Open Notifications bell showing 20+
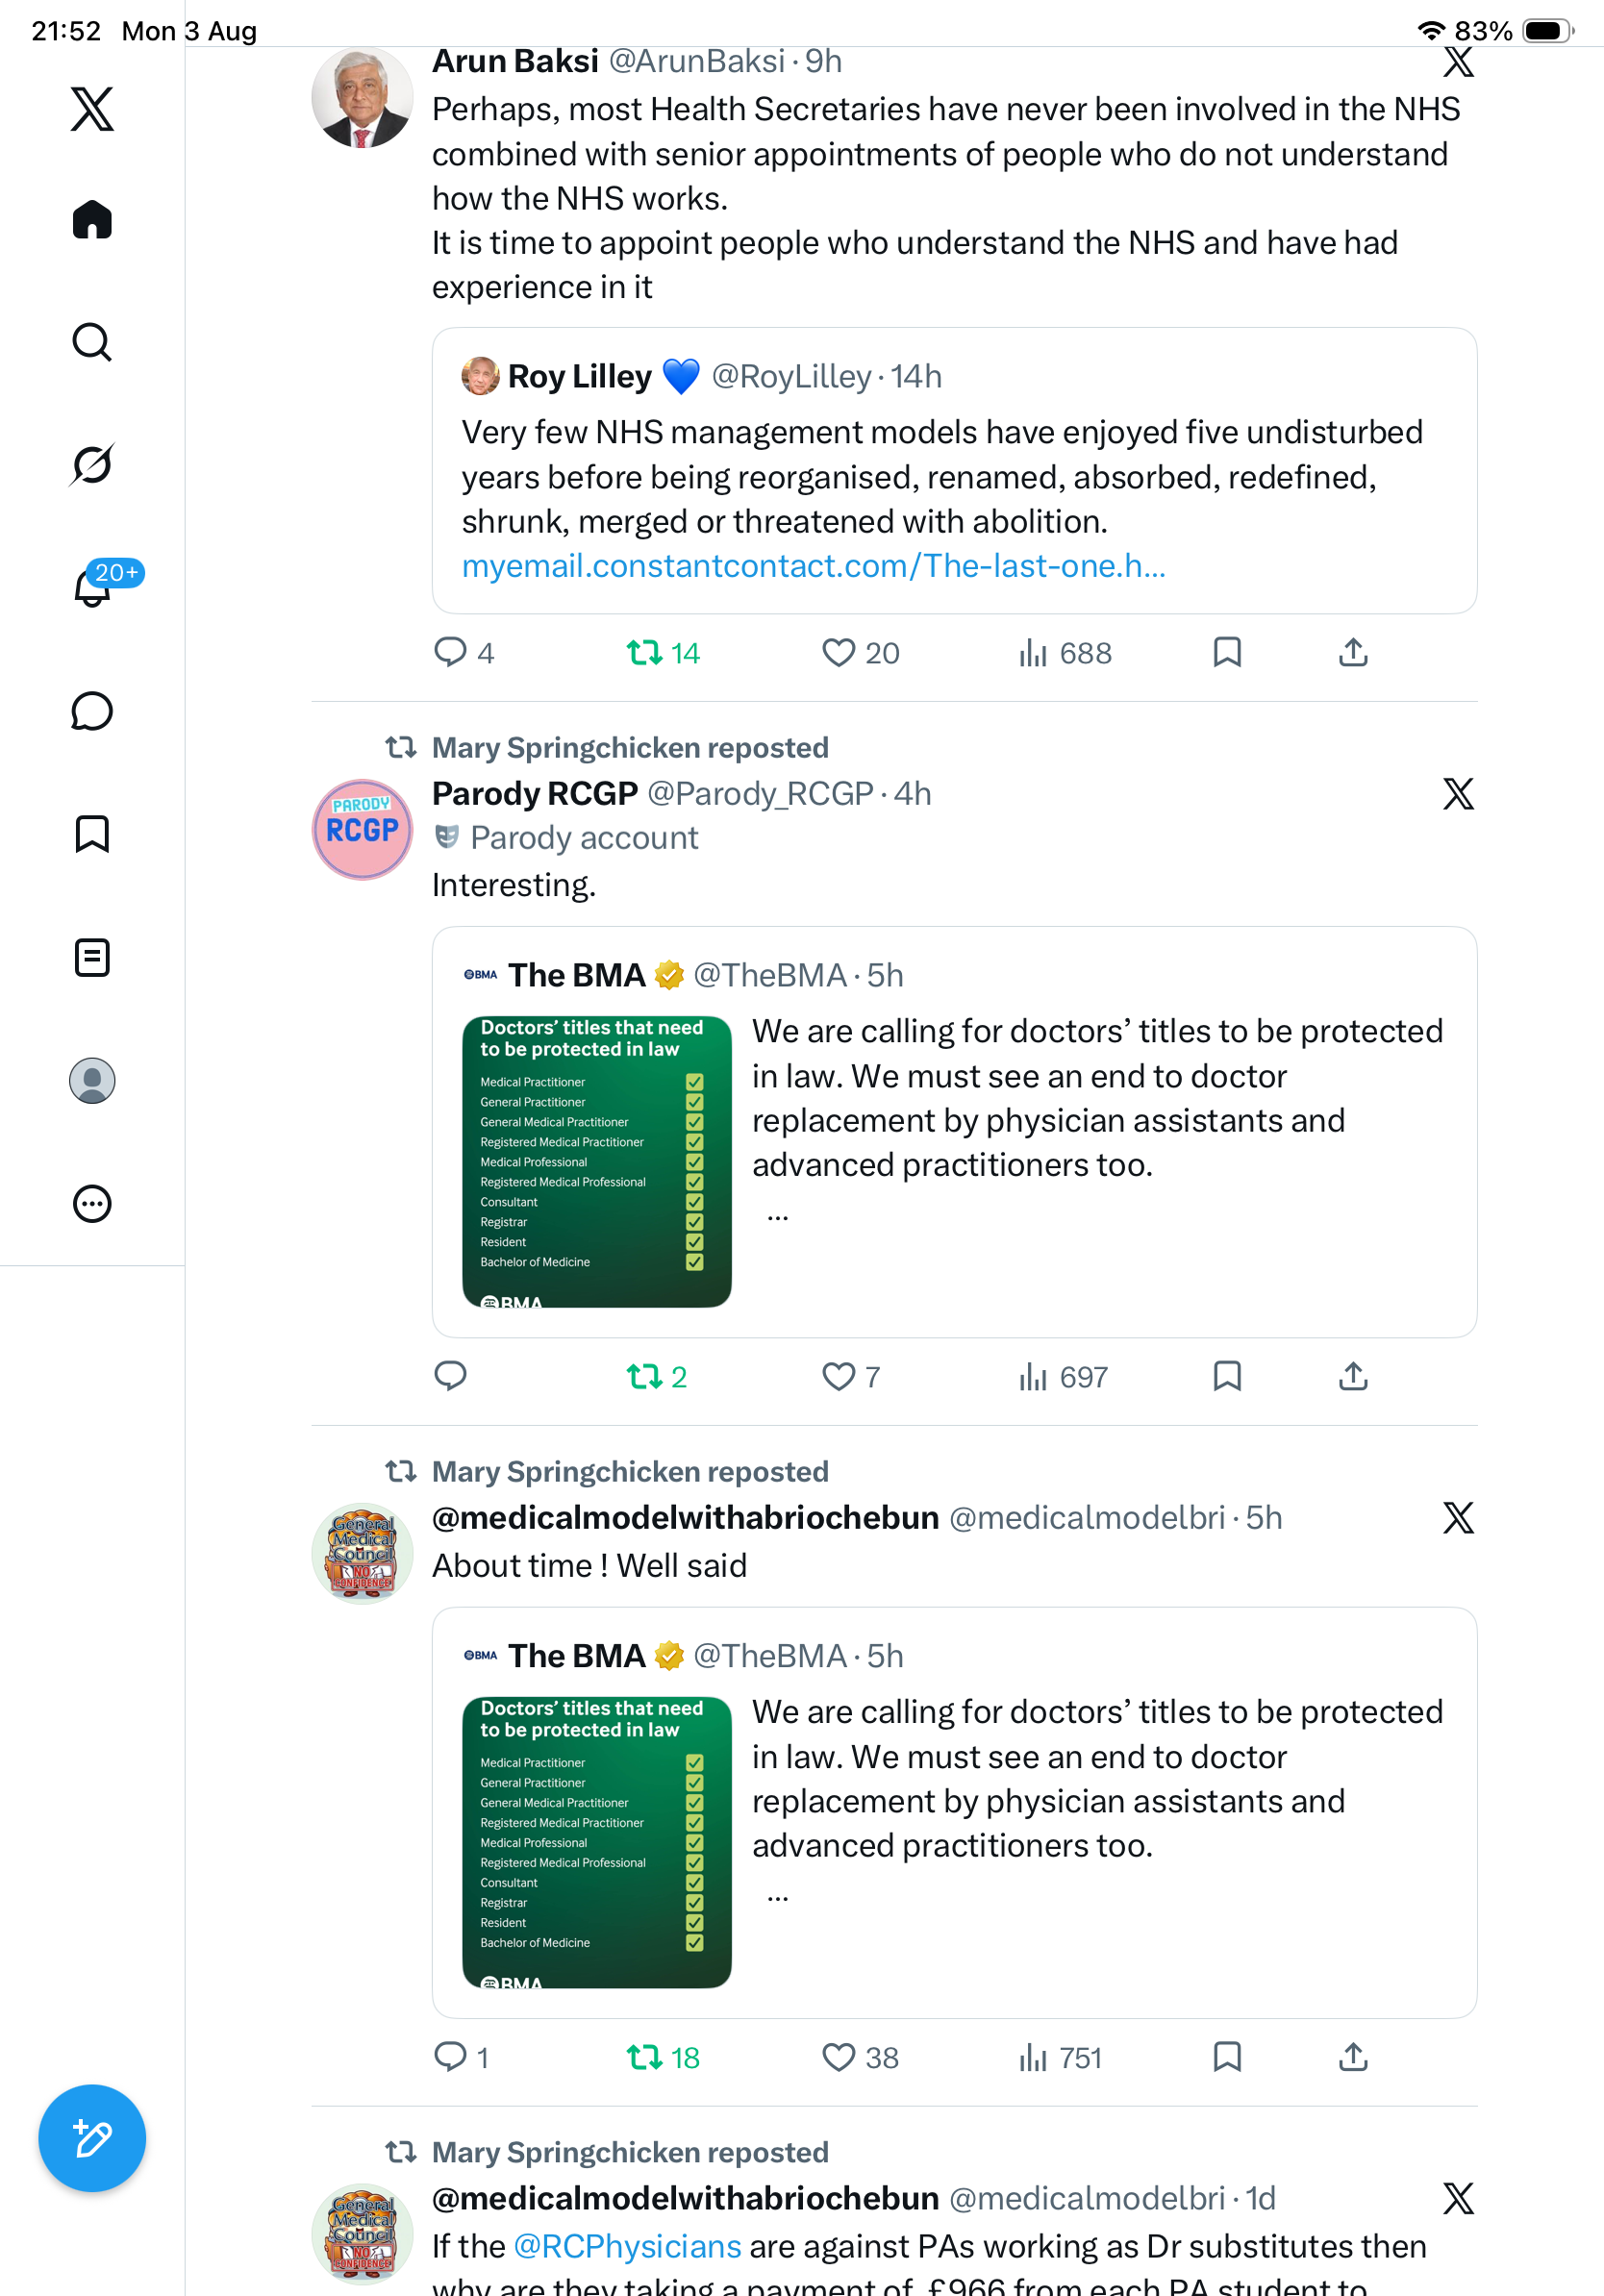The height and width of the screenshot is (2296, 1604). (92, 586)
